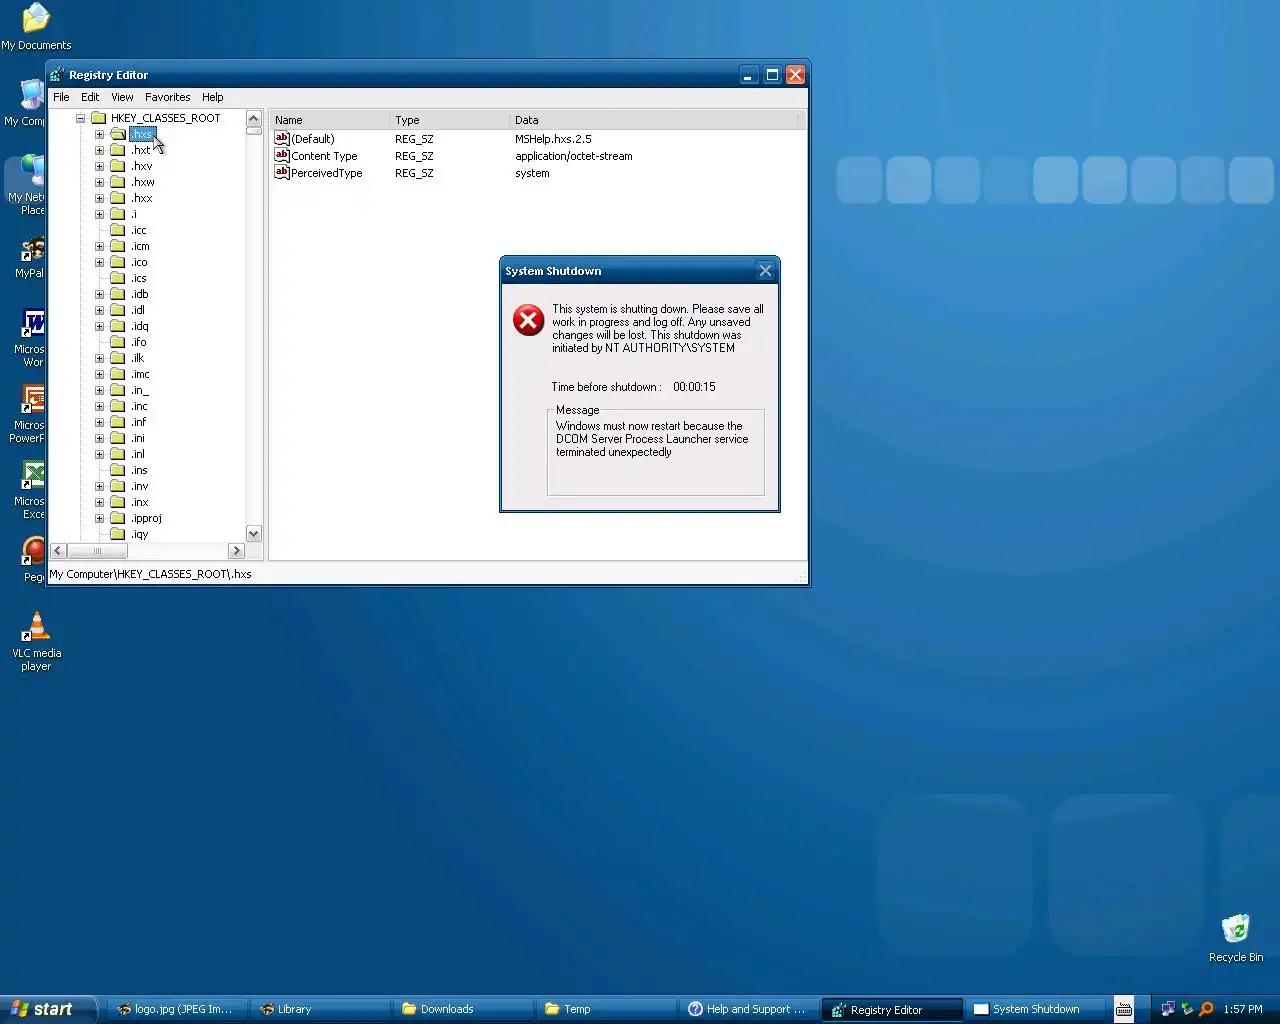The width and height of the screenshot is (1280, 1024).
Task: Open the Help menu in Registry Editor
Action: [212, 97]
